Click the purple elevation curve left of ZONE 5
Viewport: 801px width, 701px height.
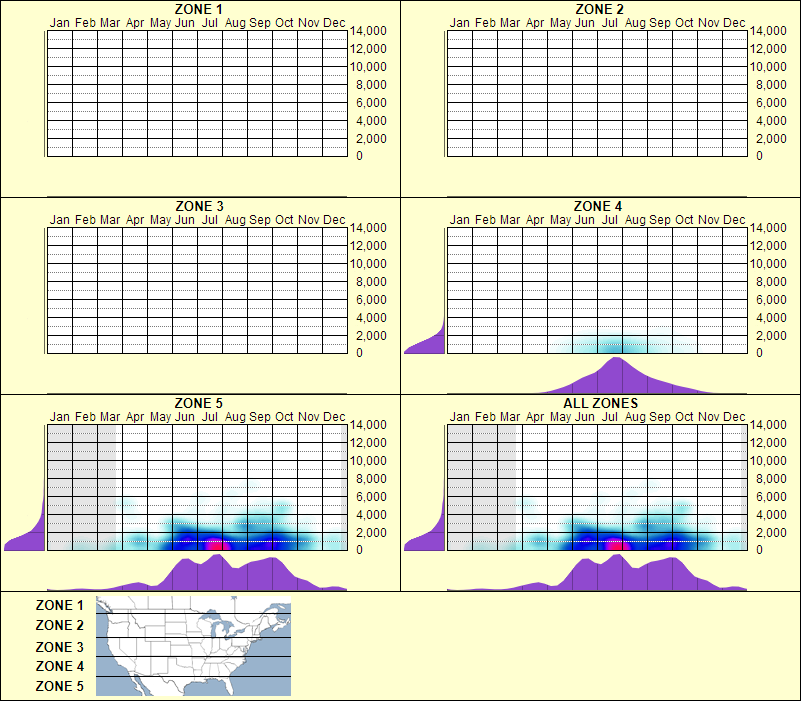click(x=20, y=545)
